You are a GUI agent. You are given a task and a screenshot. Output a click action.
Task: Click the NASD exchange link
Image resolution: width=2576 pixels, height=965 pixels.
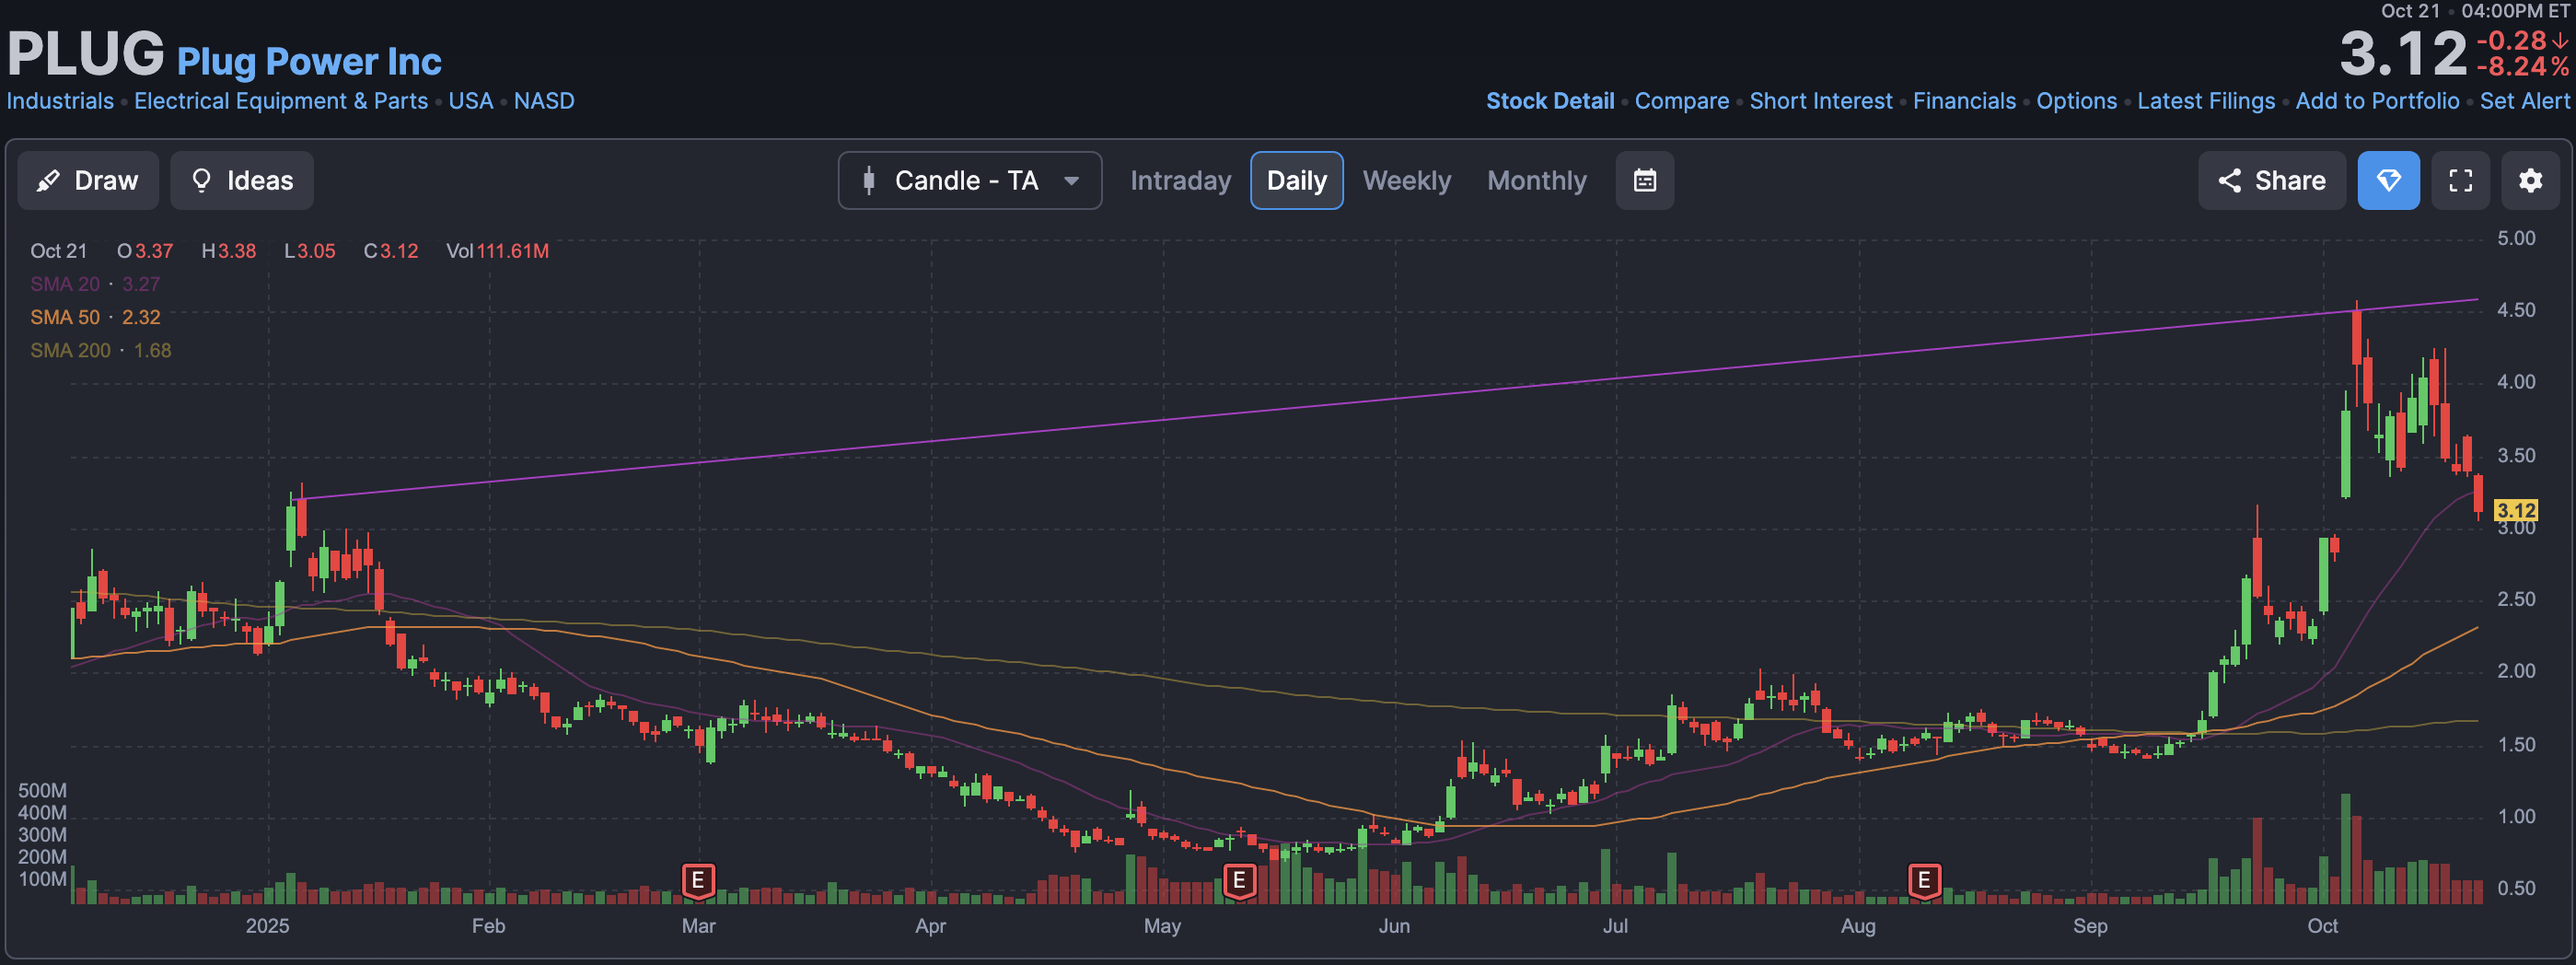pos(544,101)
